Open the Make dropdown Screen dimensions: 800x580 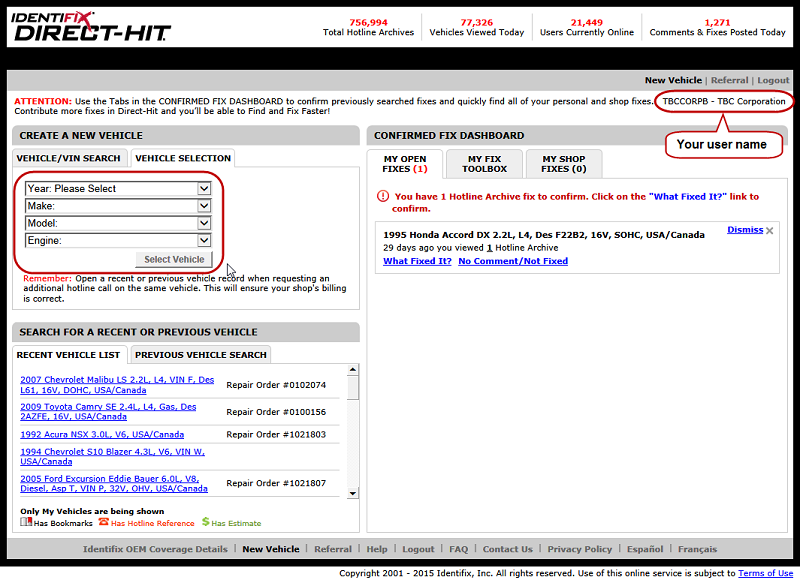point(118,206)
